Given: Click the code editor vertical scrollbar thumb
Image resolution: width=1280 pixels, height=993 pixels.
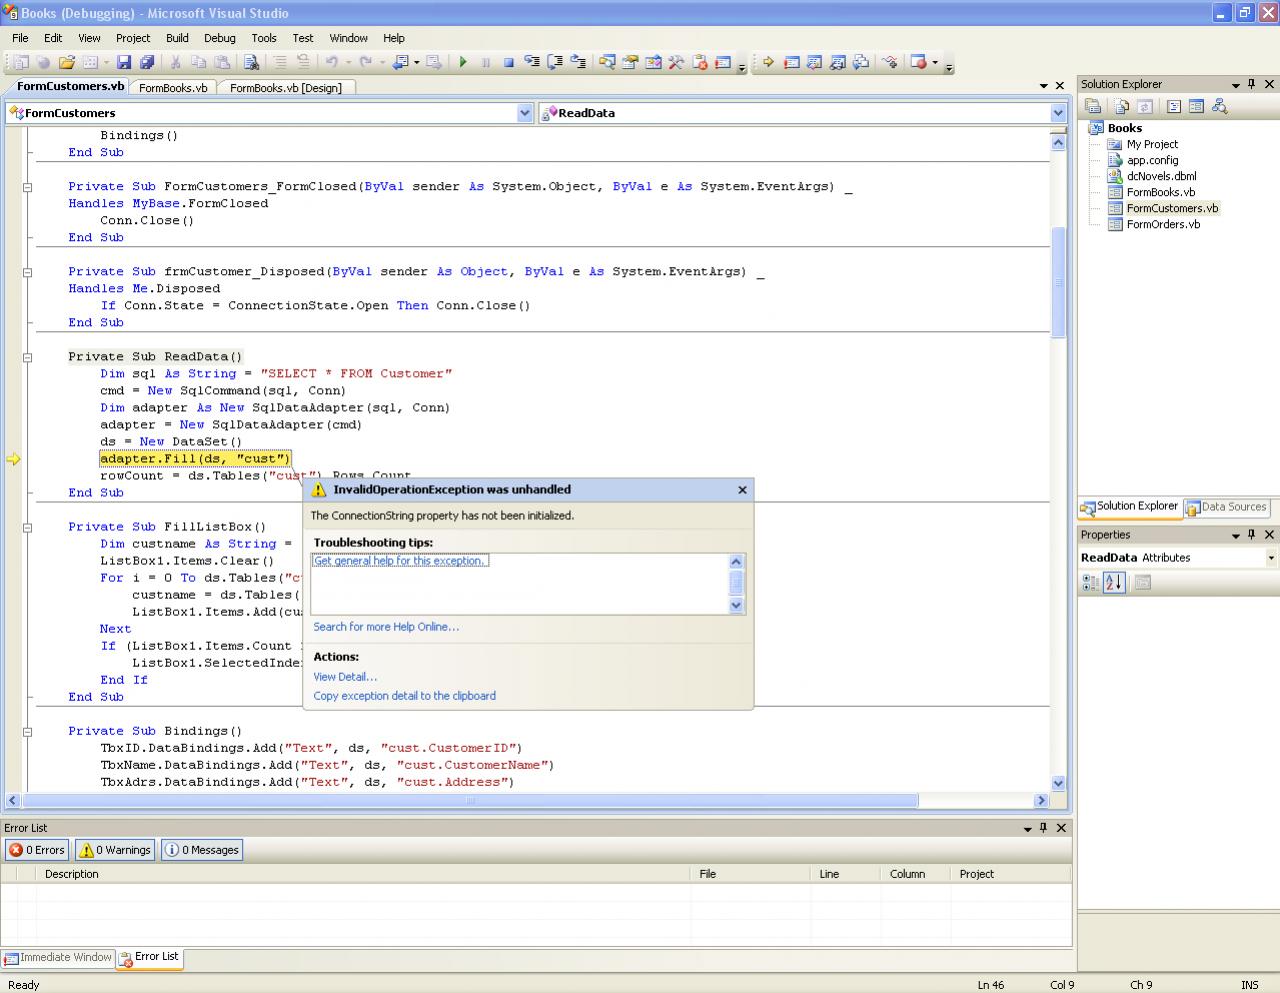Looking at the screenshot, I should (x=1058, y=283).
